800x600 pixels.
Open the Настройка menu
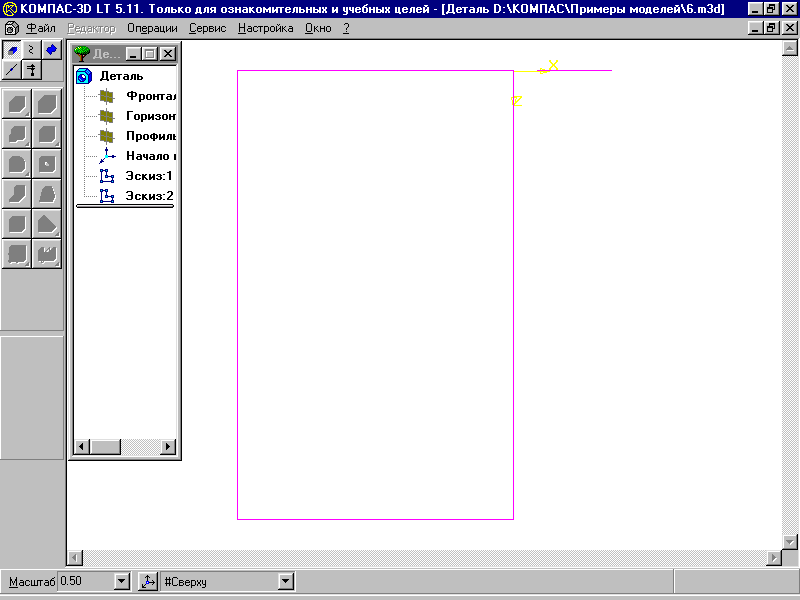point(265,28)
